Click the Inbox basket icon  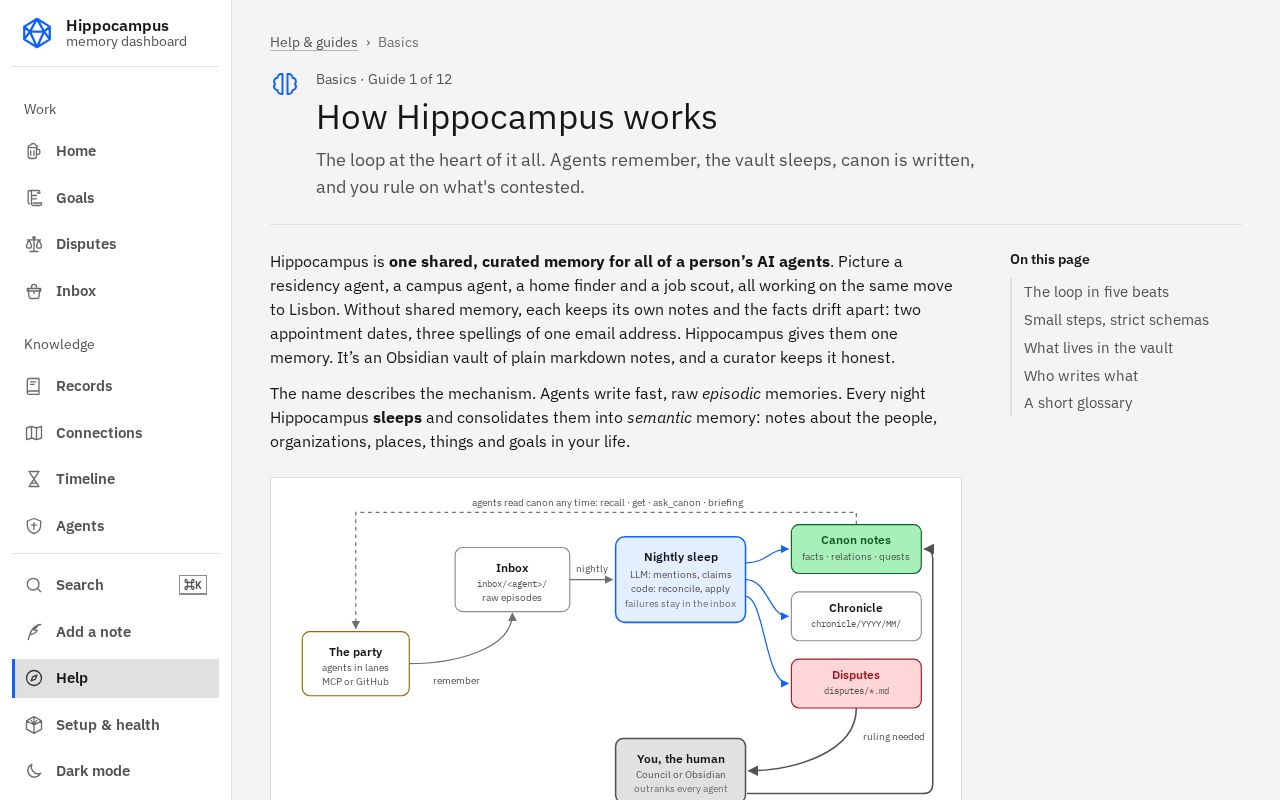pyautogui.click(x=34, y=291)
